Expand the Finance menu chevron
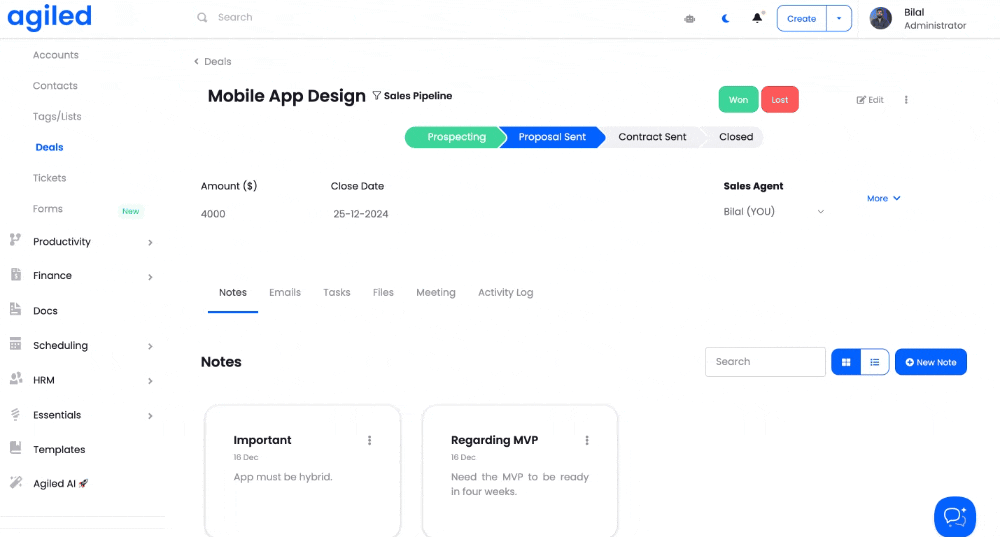Image resolution: width=1000 pixels, height=537 pixels. [x=151, y=277]
